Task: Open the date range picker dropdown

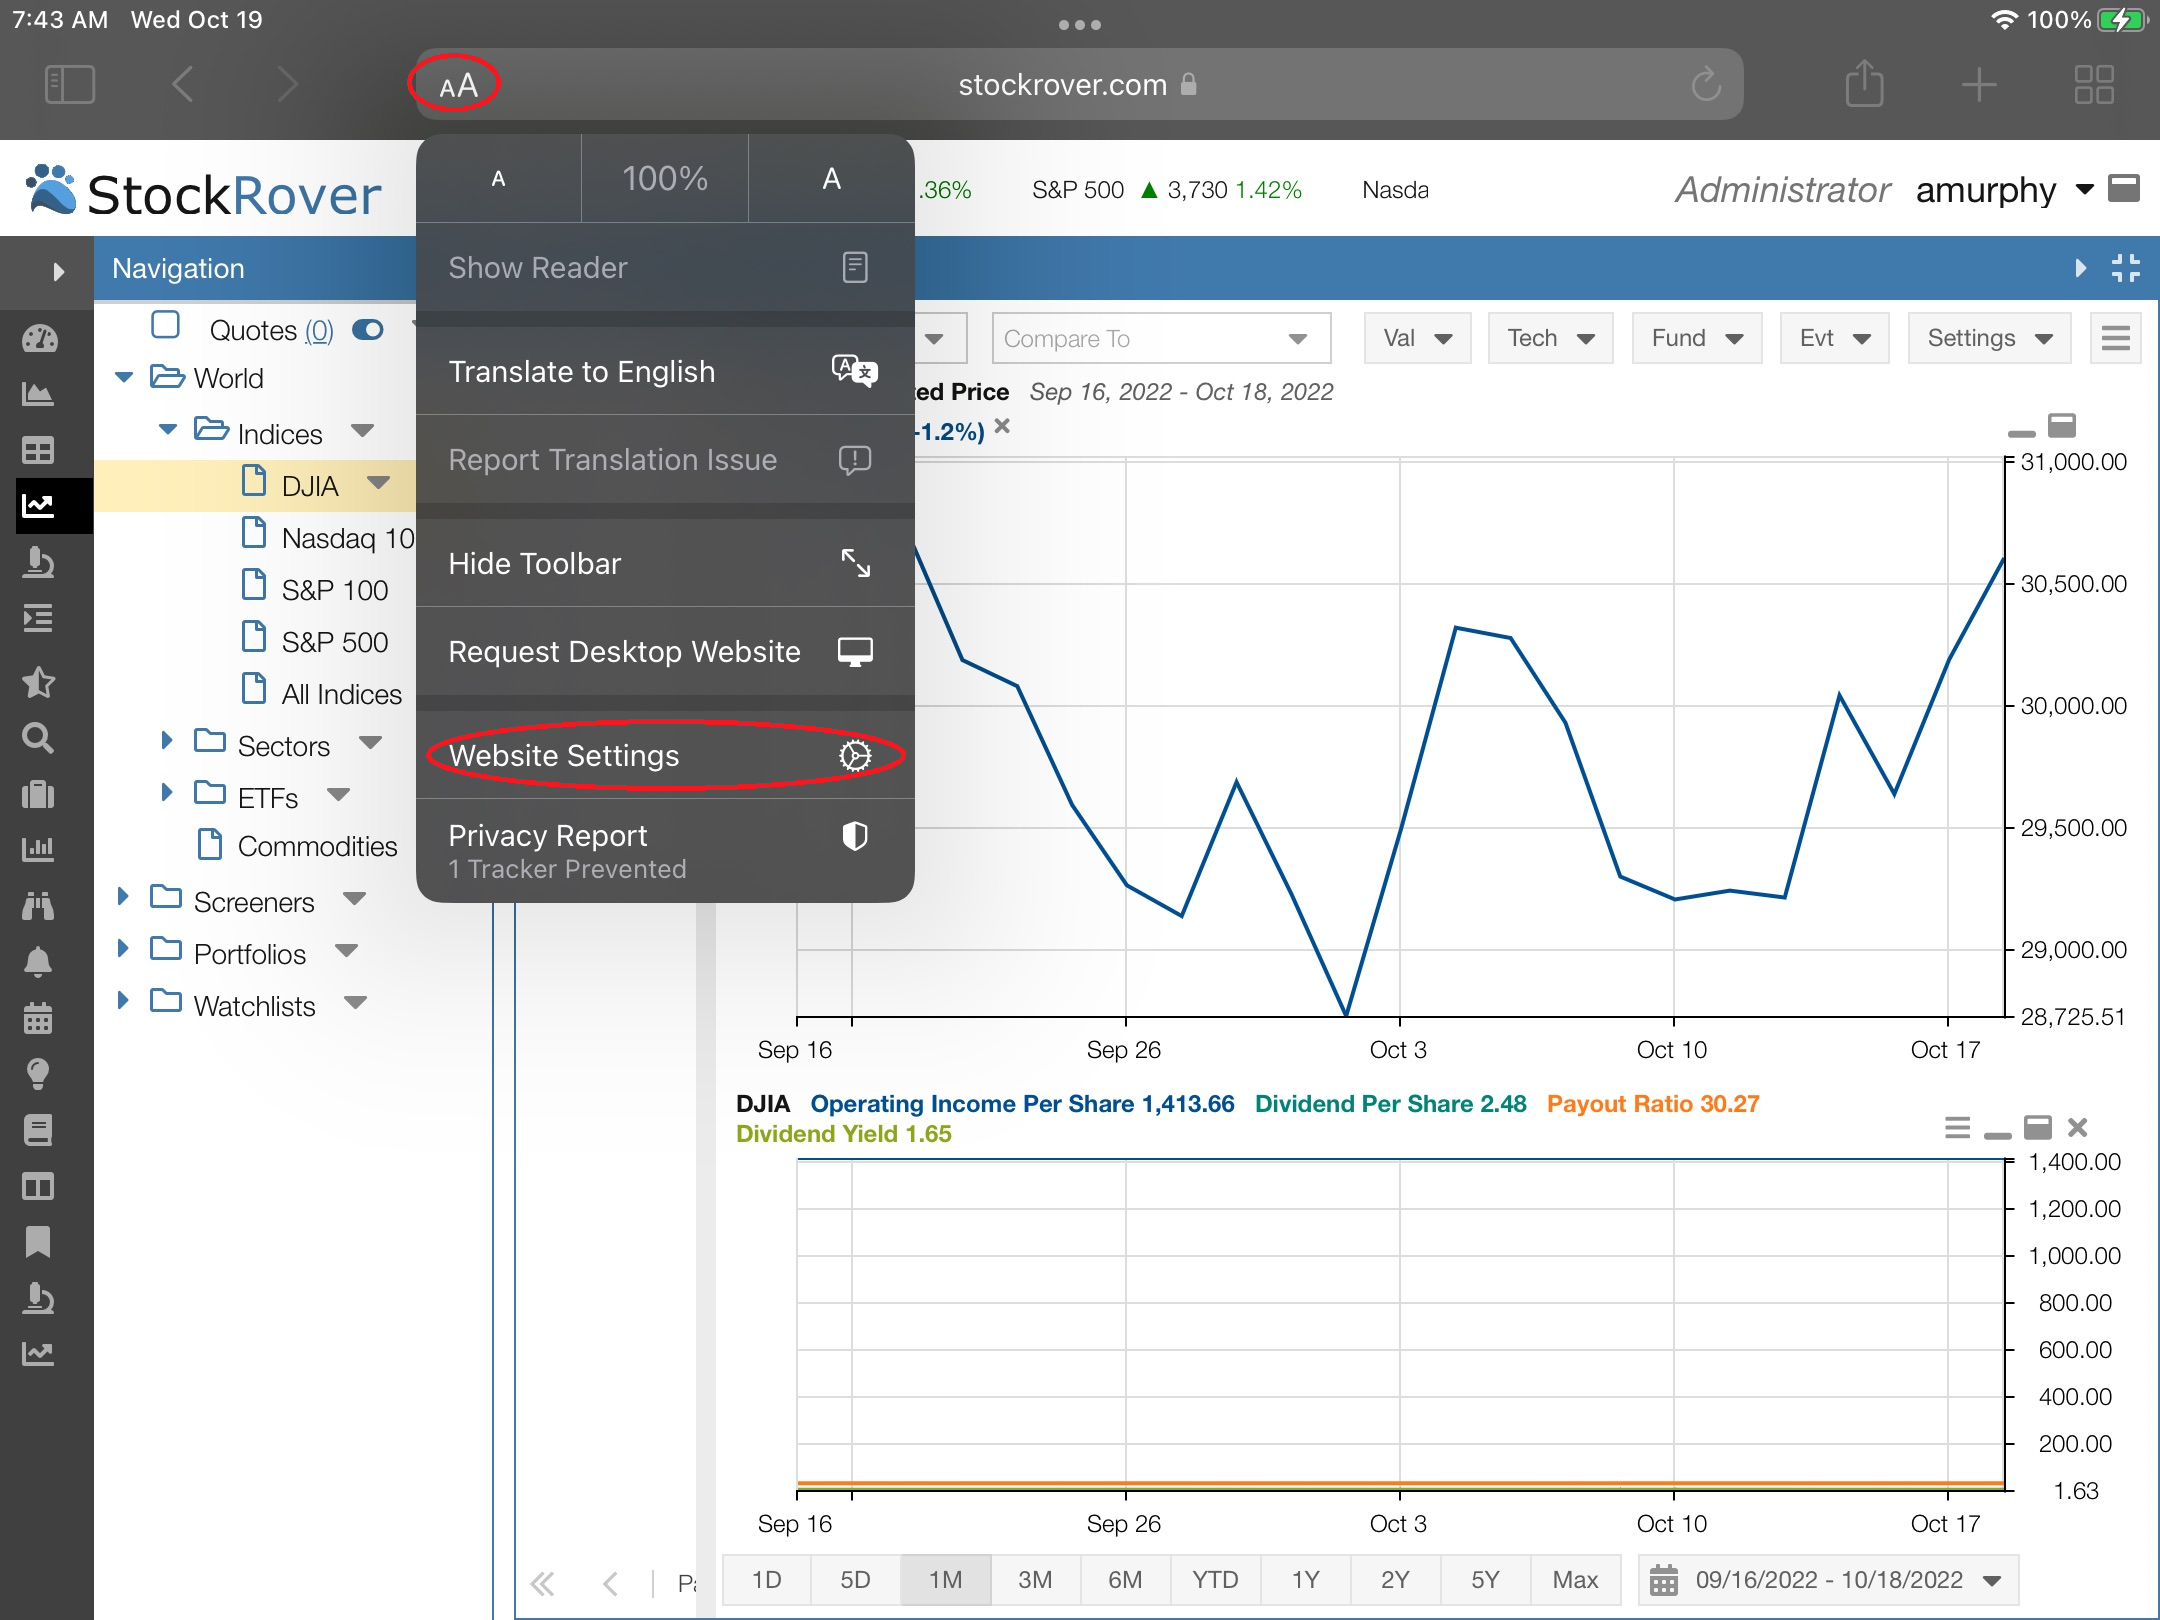Action: 1828,1580
